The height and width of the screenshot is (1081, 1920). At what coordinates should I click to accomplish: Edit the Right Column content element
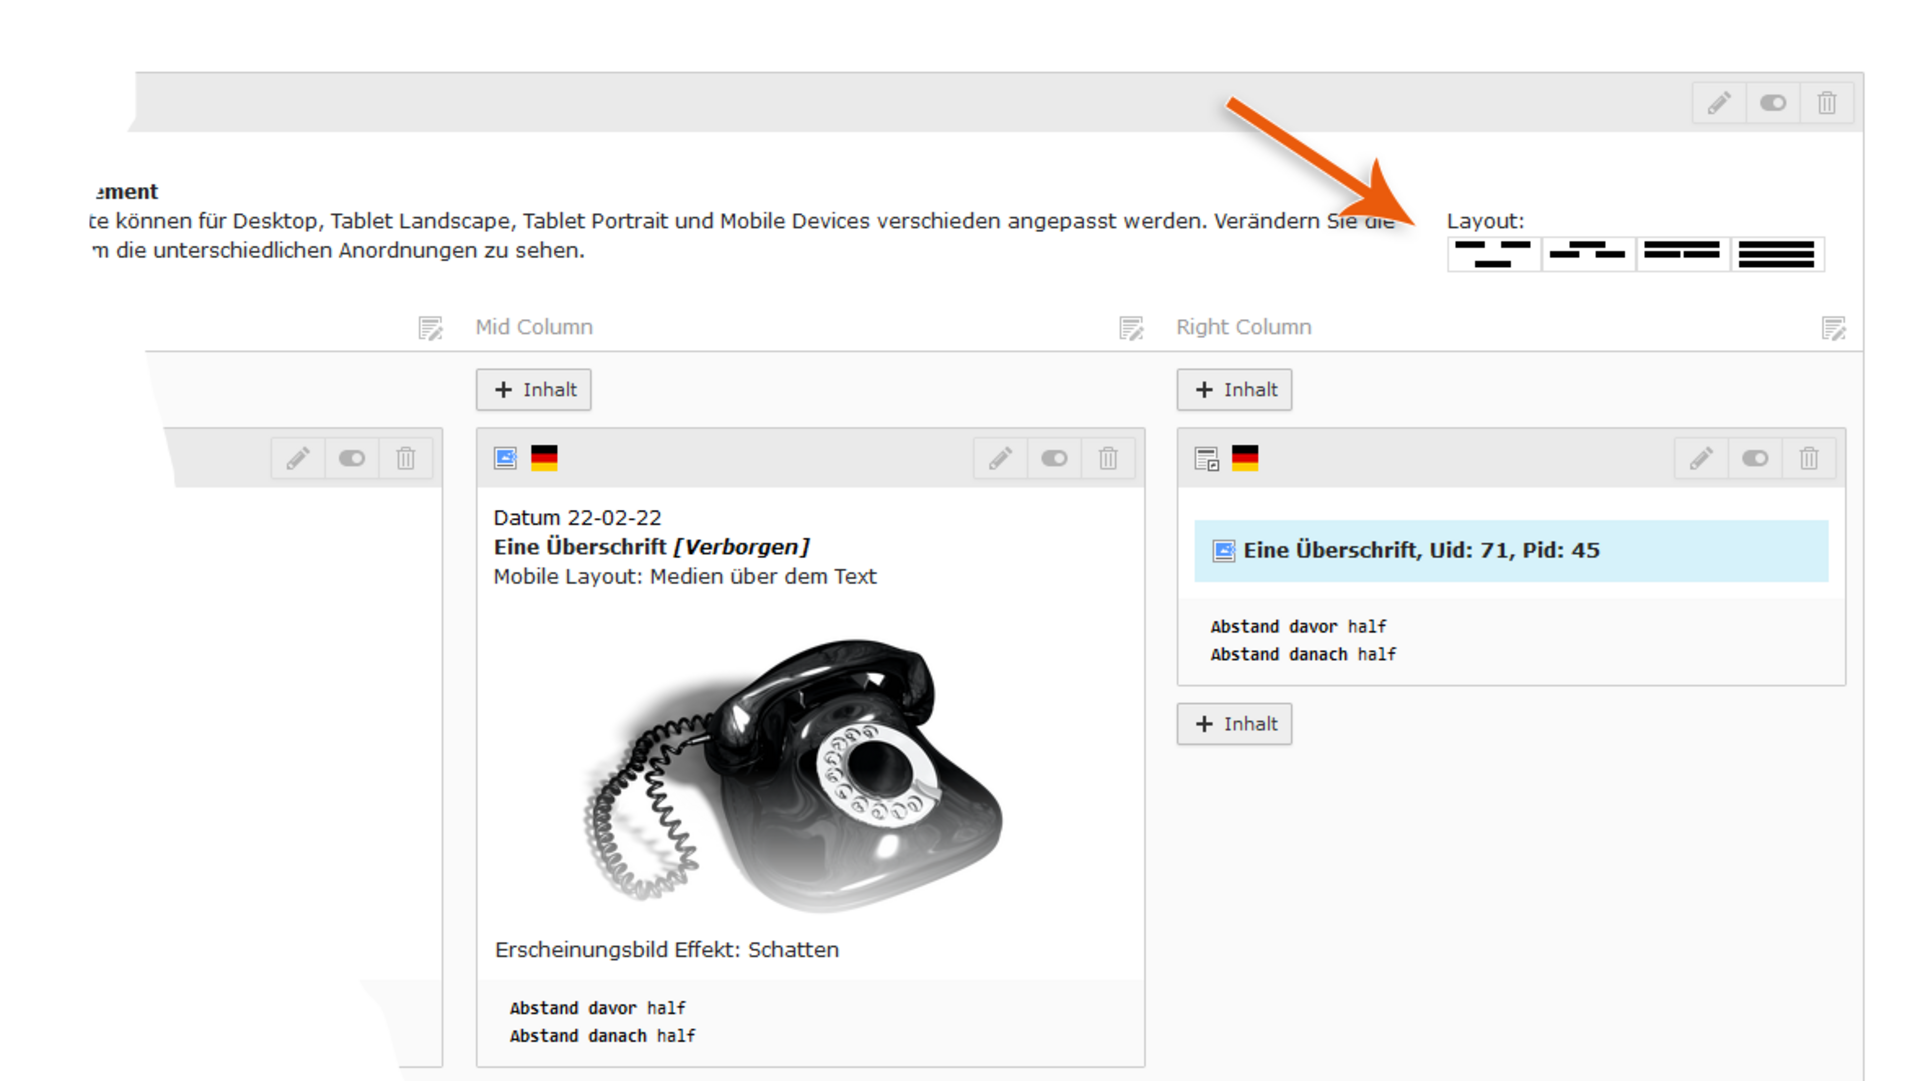(x=1701, y=458)
